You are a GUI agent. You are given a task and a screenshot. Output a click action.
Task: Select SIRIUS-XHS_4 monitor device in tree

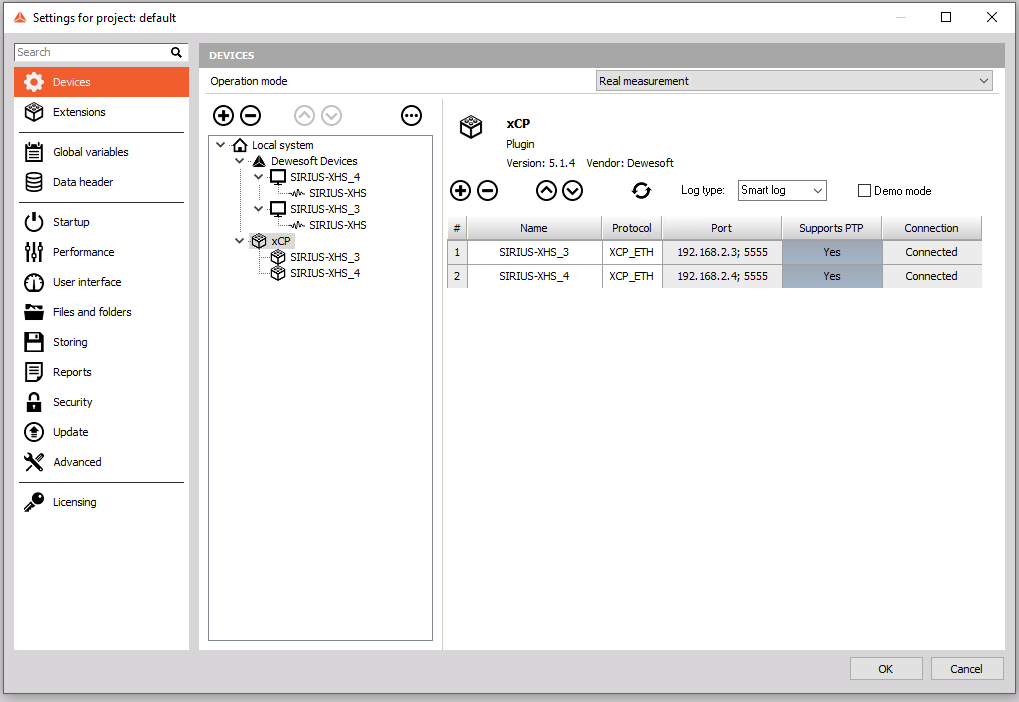click(x=325, y=177)
